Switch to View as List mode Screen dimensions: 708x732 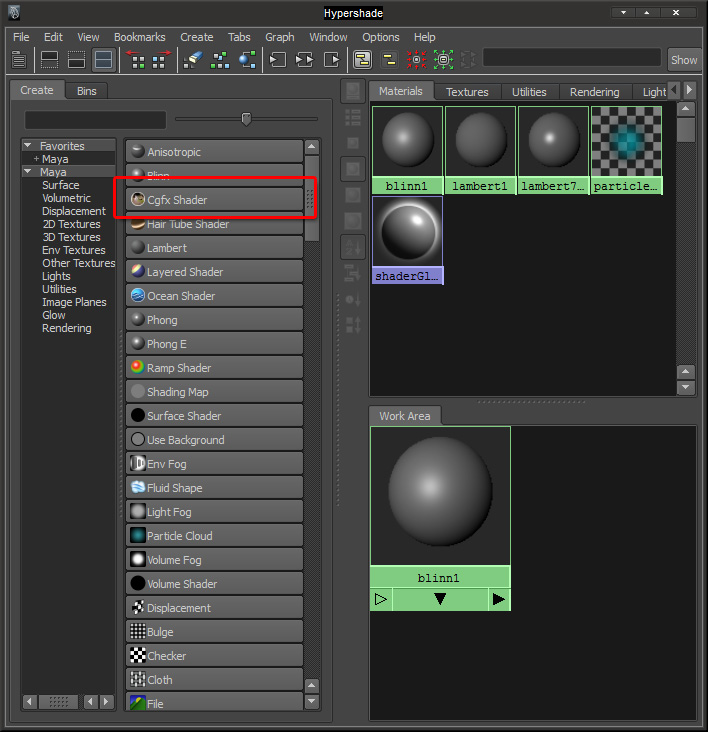[353, 117]
